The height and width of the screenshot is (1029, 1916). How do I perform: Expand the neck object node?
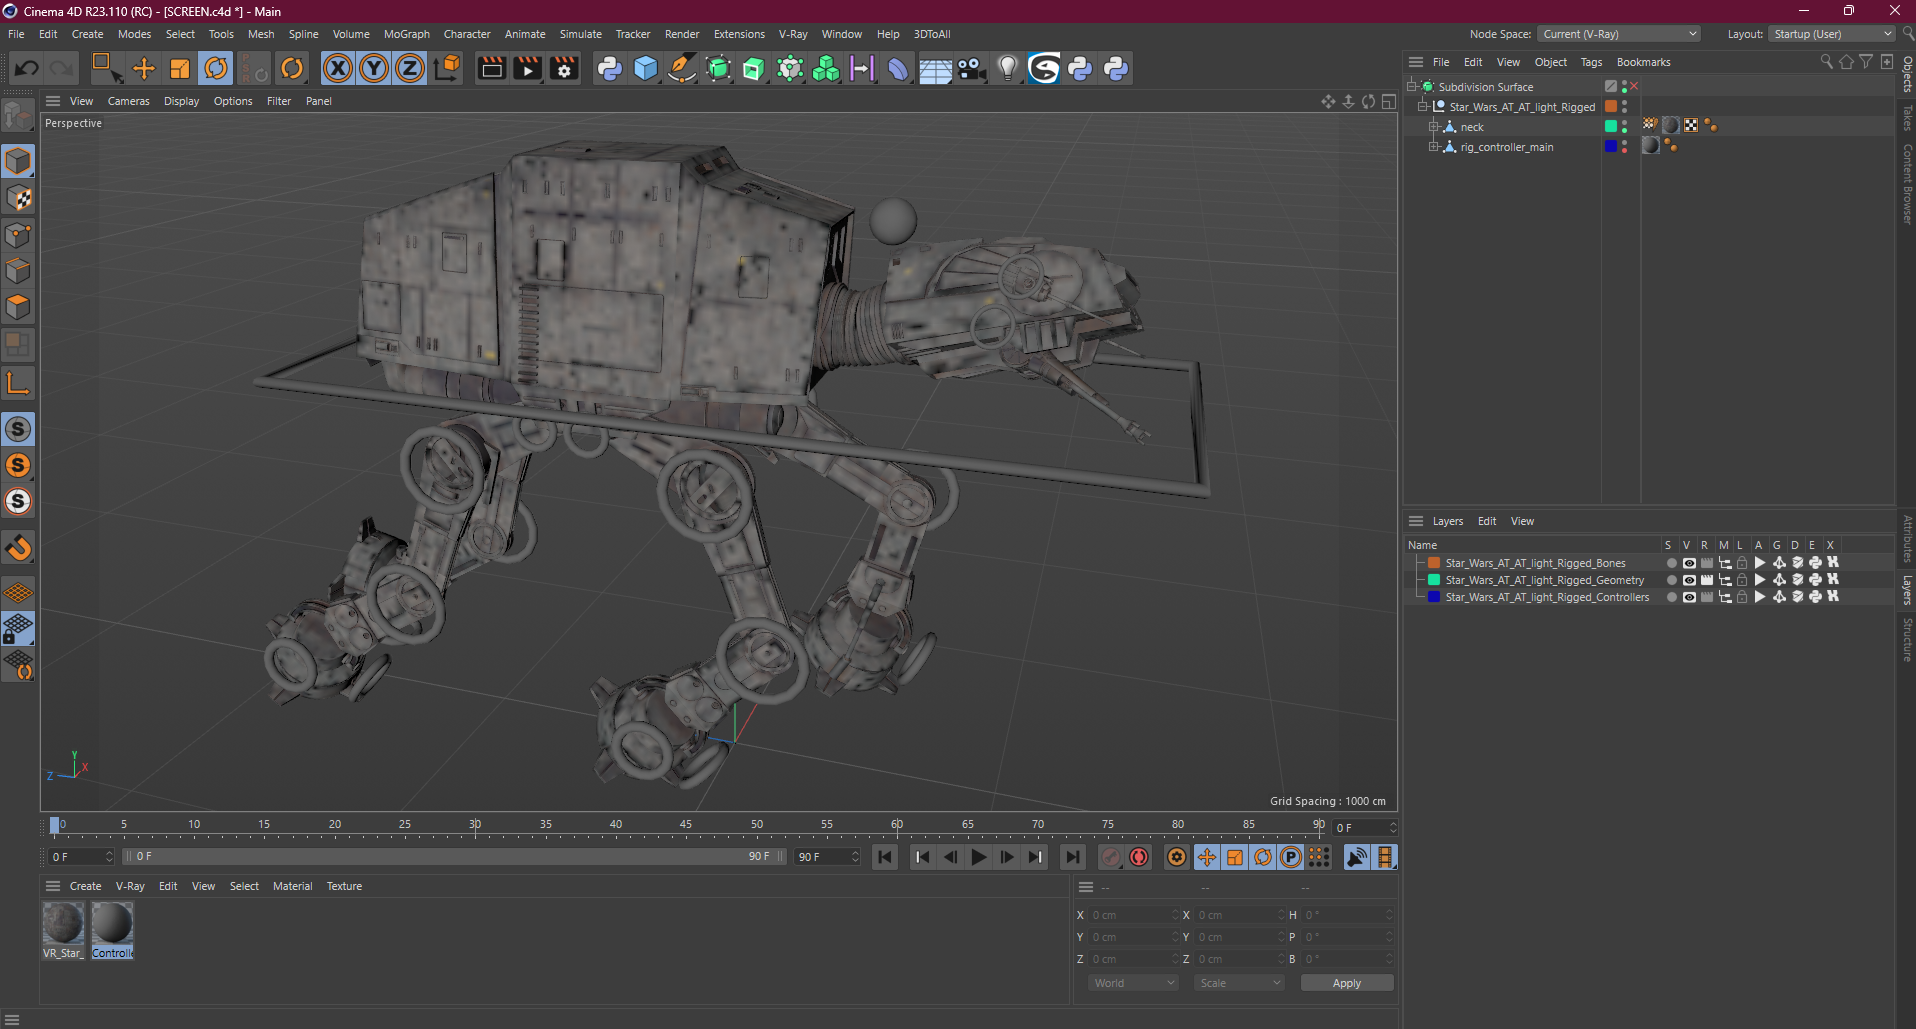[x=1433, y=127]
